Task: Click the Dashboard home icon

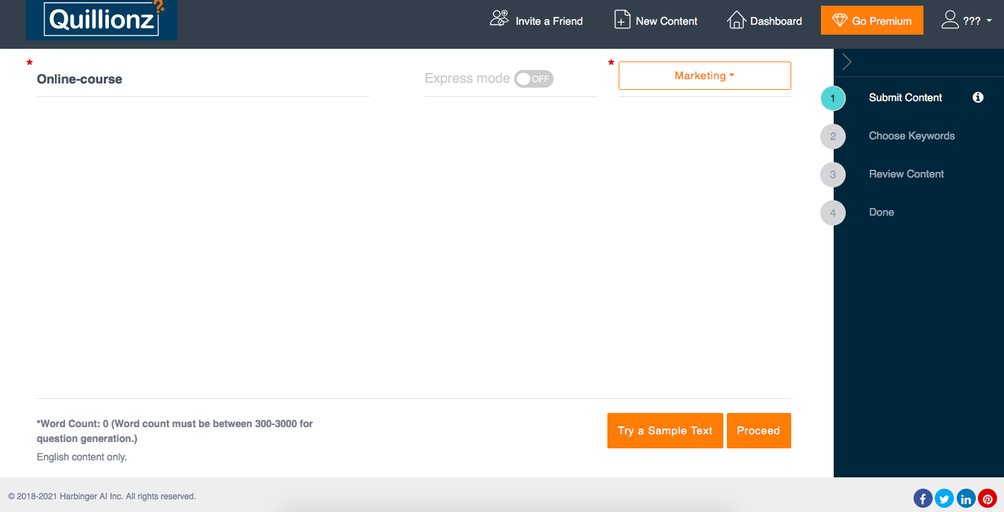Action: (x=736, y=20)
